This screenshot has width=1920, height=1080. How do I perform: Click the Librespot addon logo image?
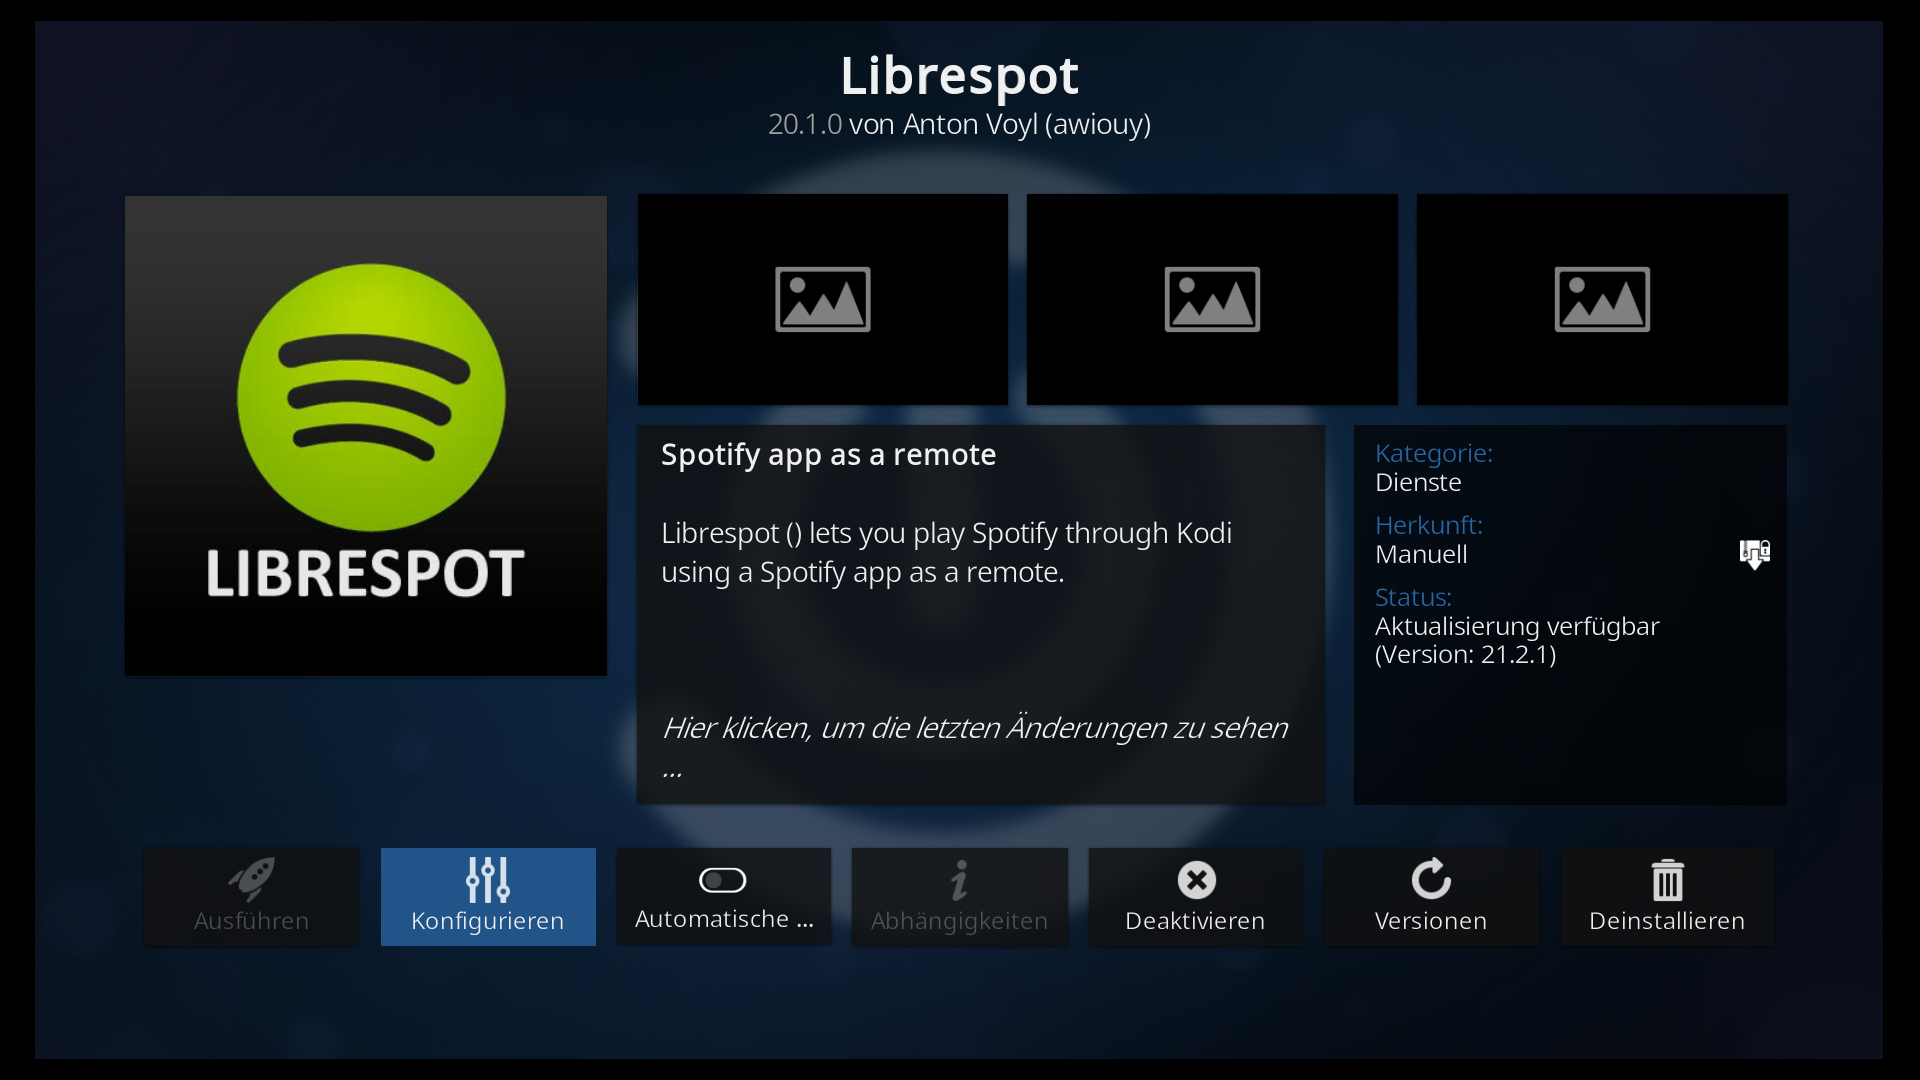point(366,435)
